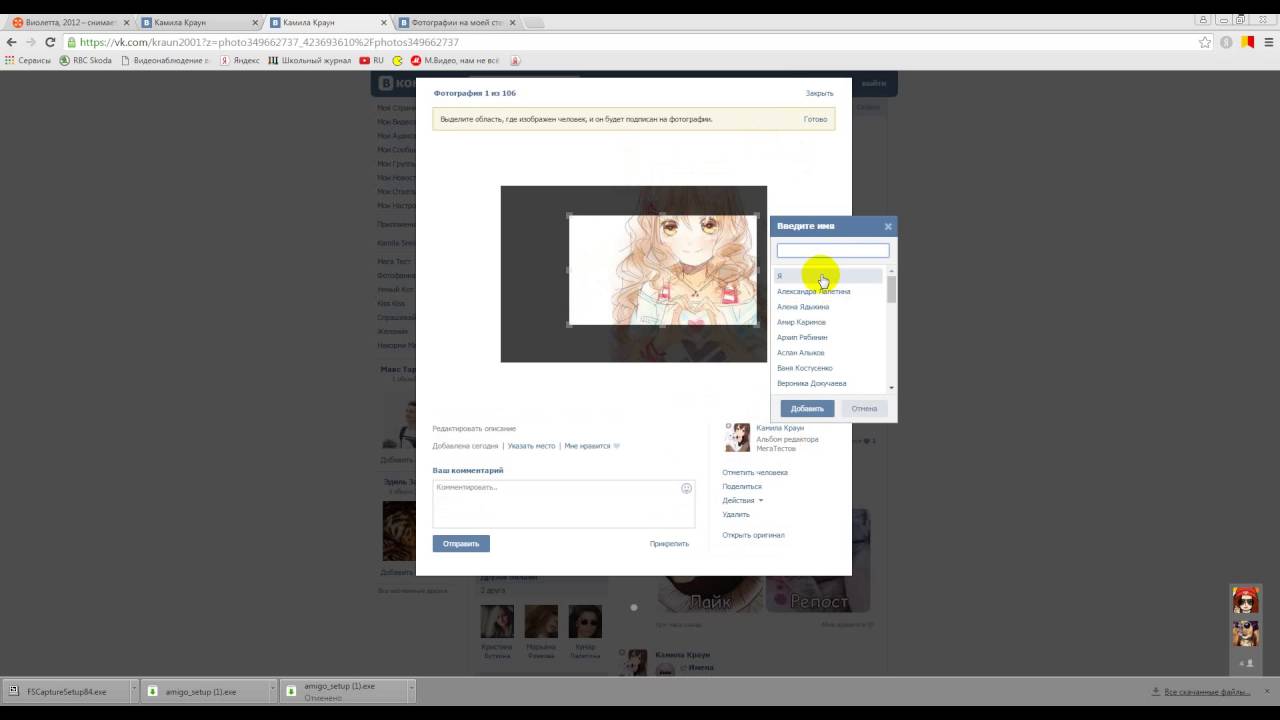This screenshot has width=1280, height=720.
Task: Open the Школьный журнал bookmark
Action: [310, 60]
